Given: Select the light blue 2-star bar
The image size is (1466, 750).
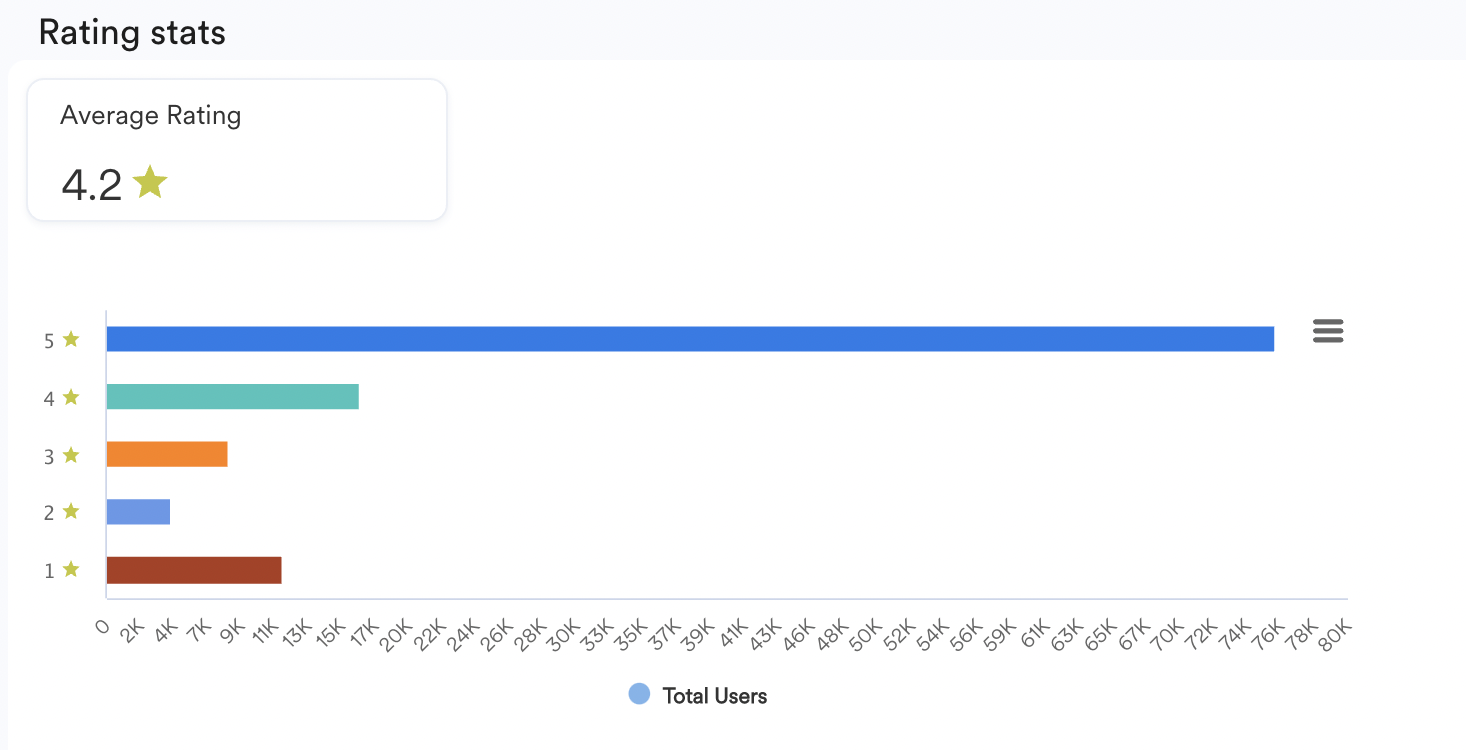Looking at the screenshot, I should 138,512.
